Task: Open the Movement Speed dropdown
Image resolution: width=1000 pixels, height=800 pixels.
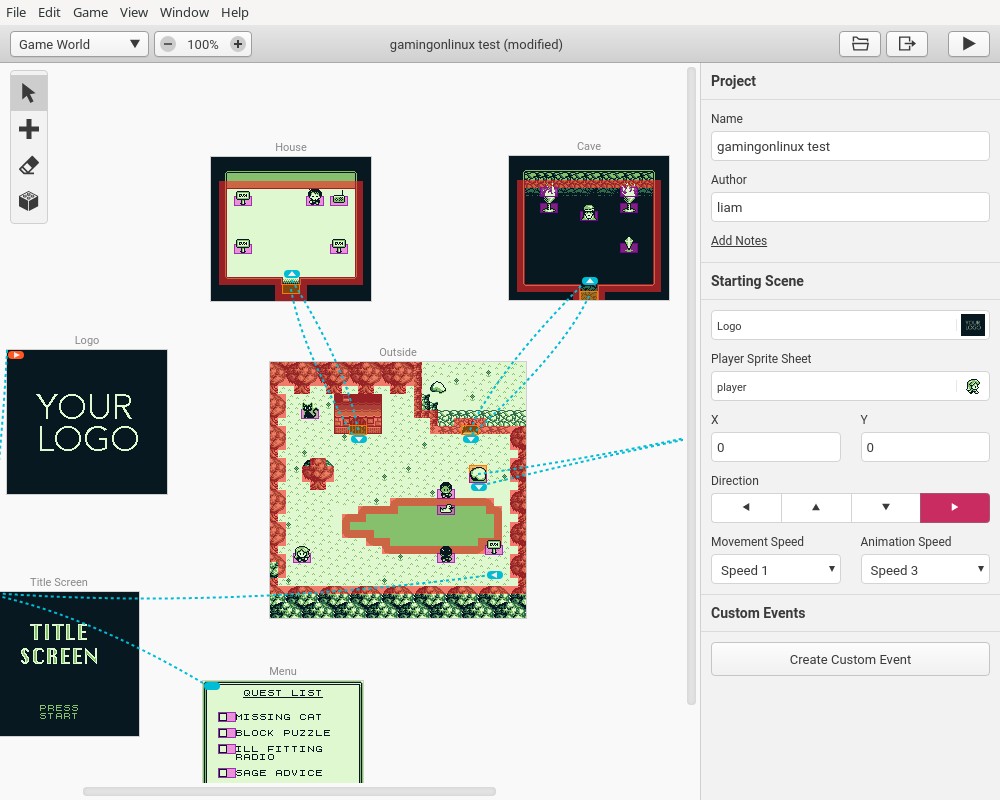Action: click(x=776, y=570)
